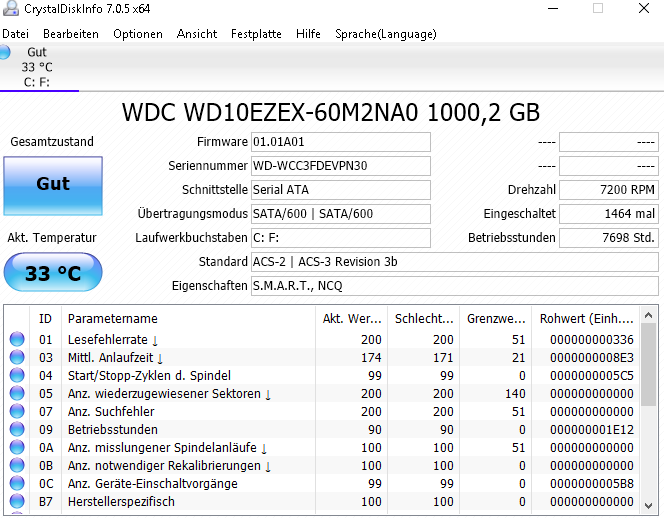
Task: Click status icon for Anz. notwendiger Rekalibrierungen
Action: pyautogui.click(x=17, y=465)
